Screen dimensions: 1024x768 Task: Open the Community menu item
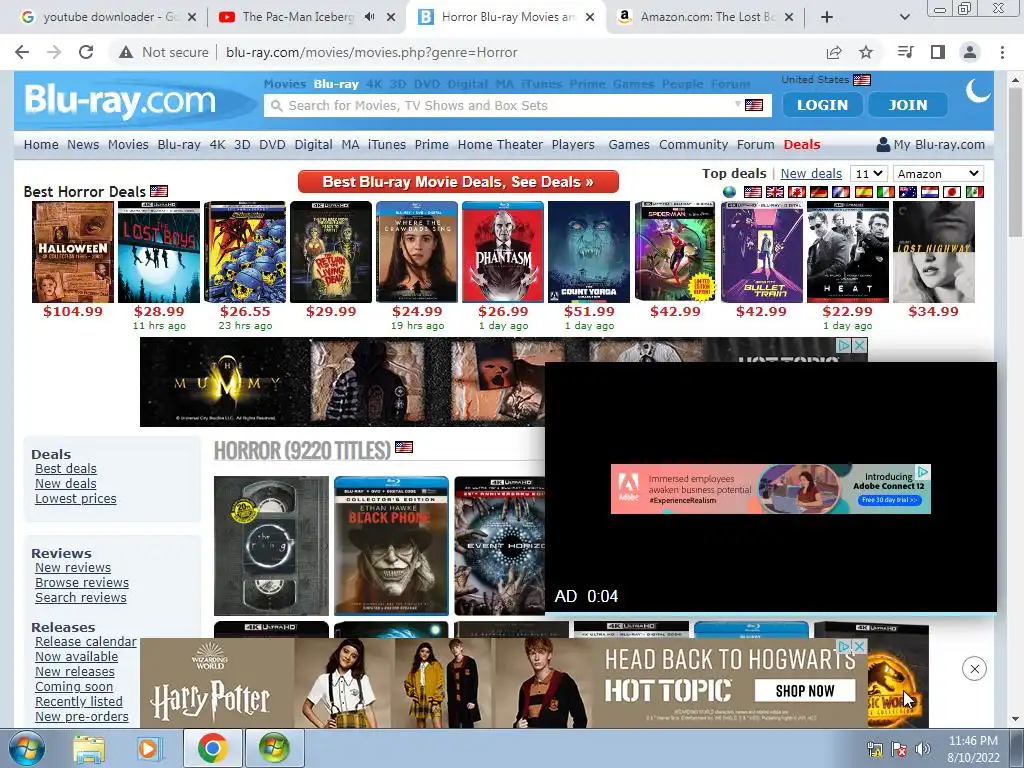694,144
